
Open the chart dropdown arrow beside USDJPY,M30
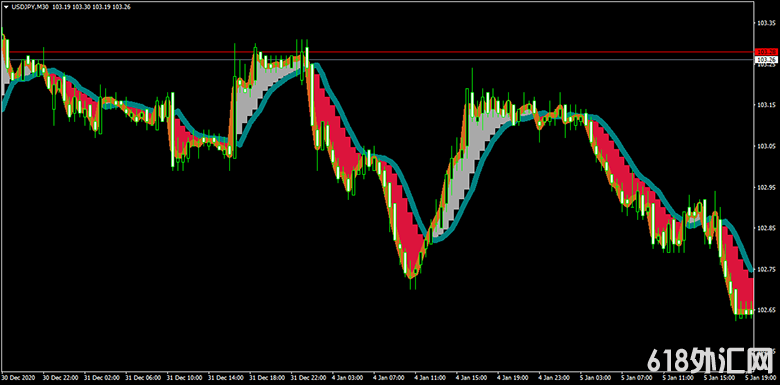pos(5,7)
